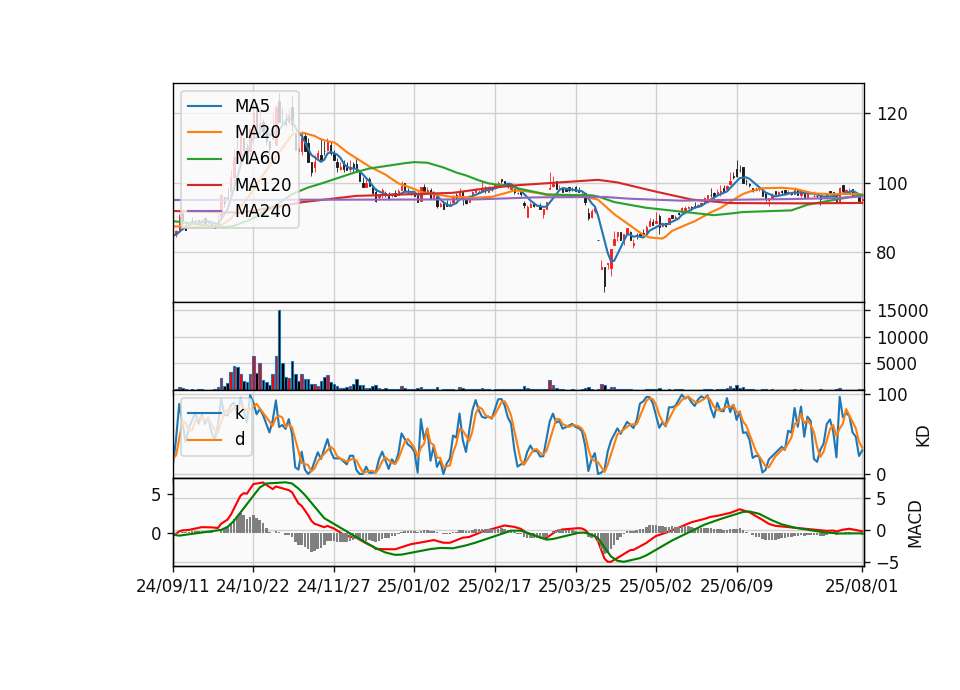Image resolution: width=960 pixels, height=690 pixels.
Task: Click the MA240 legend label
Action: pos(263,211)
